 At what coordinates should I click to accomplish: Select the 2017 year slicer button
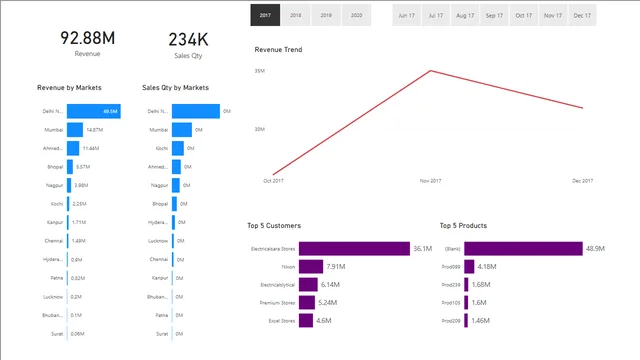[x=265, y=15]
